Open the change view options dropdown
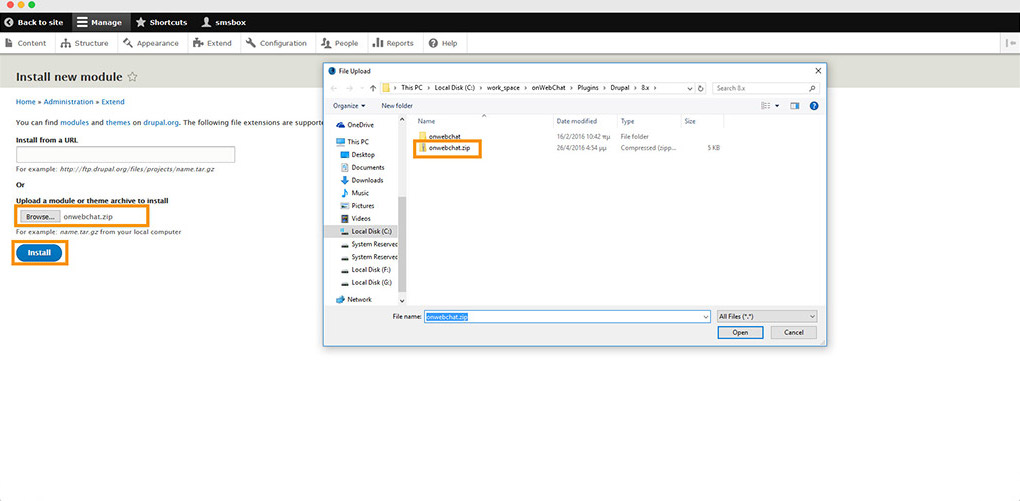This screenshot has width=1020, height=501. pyautogui.click(x=777, y=105)
